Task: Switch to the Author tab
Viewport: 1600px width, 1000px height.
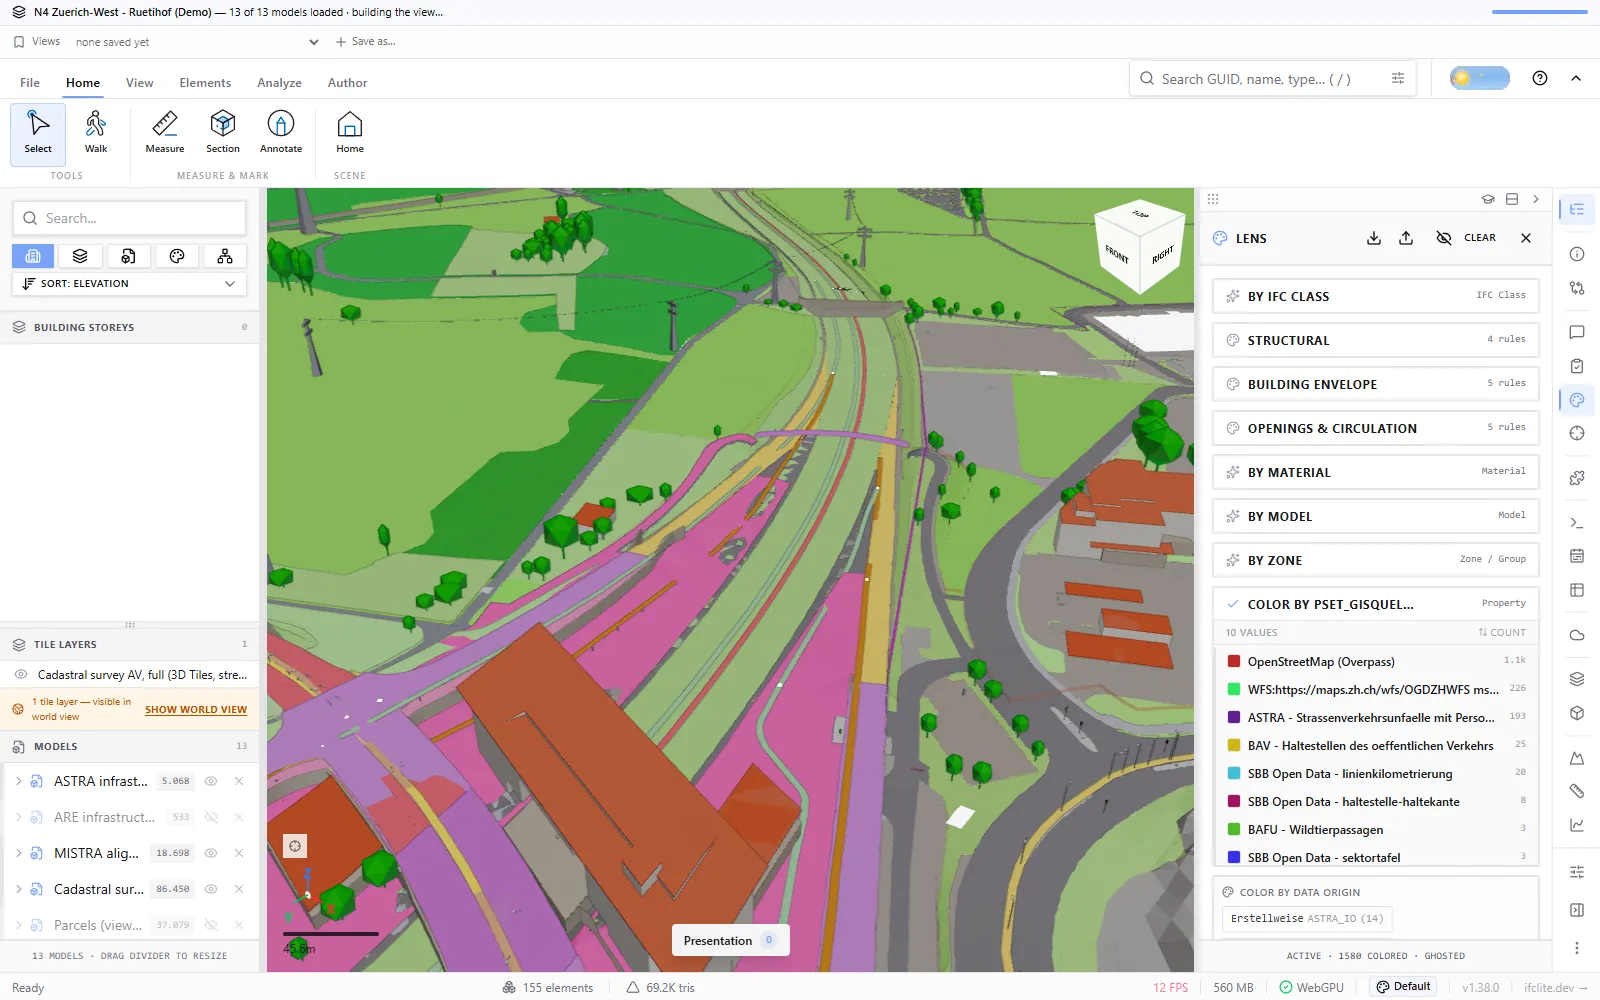Action: pos(347,83)
